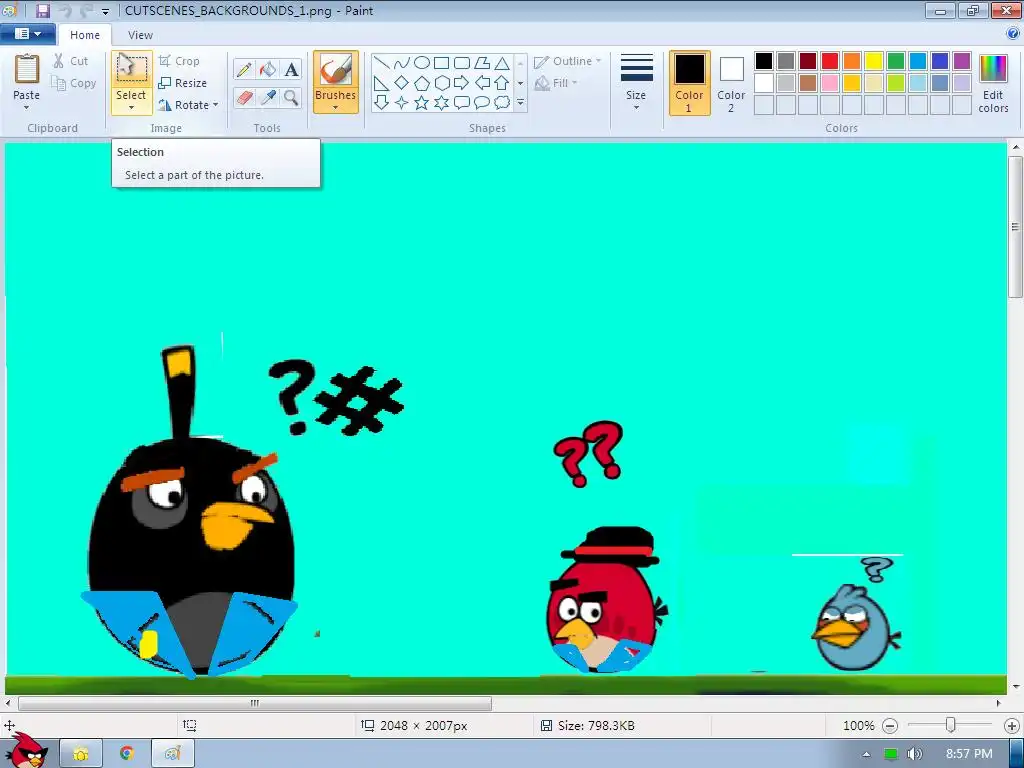Pick the purple color swatch

pos(961,61)
